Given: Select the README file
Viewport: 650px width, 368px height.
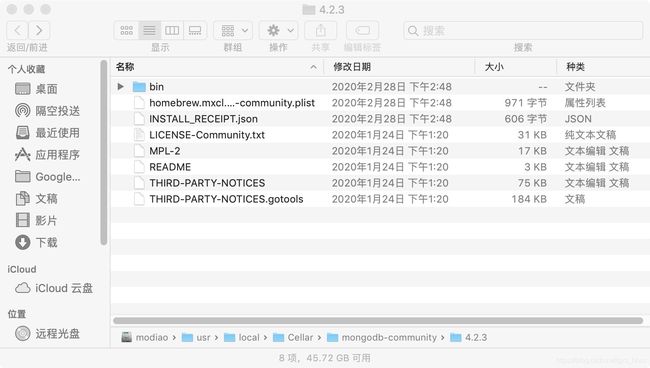Looking at the screenshot, I should [x=381, y=167].
